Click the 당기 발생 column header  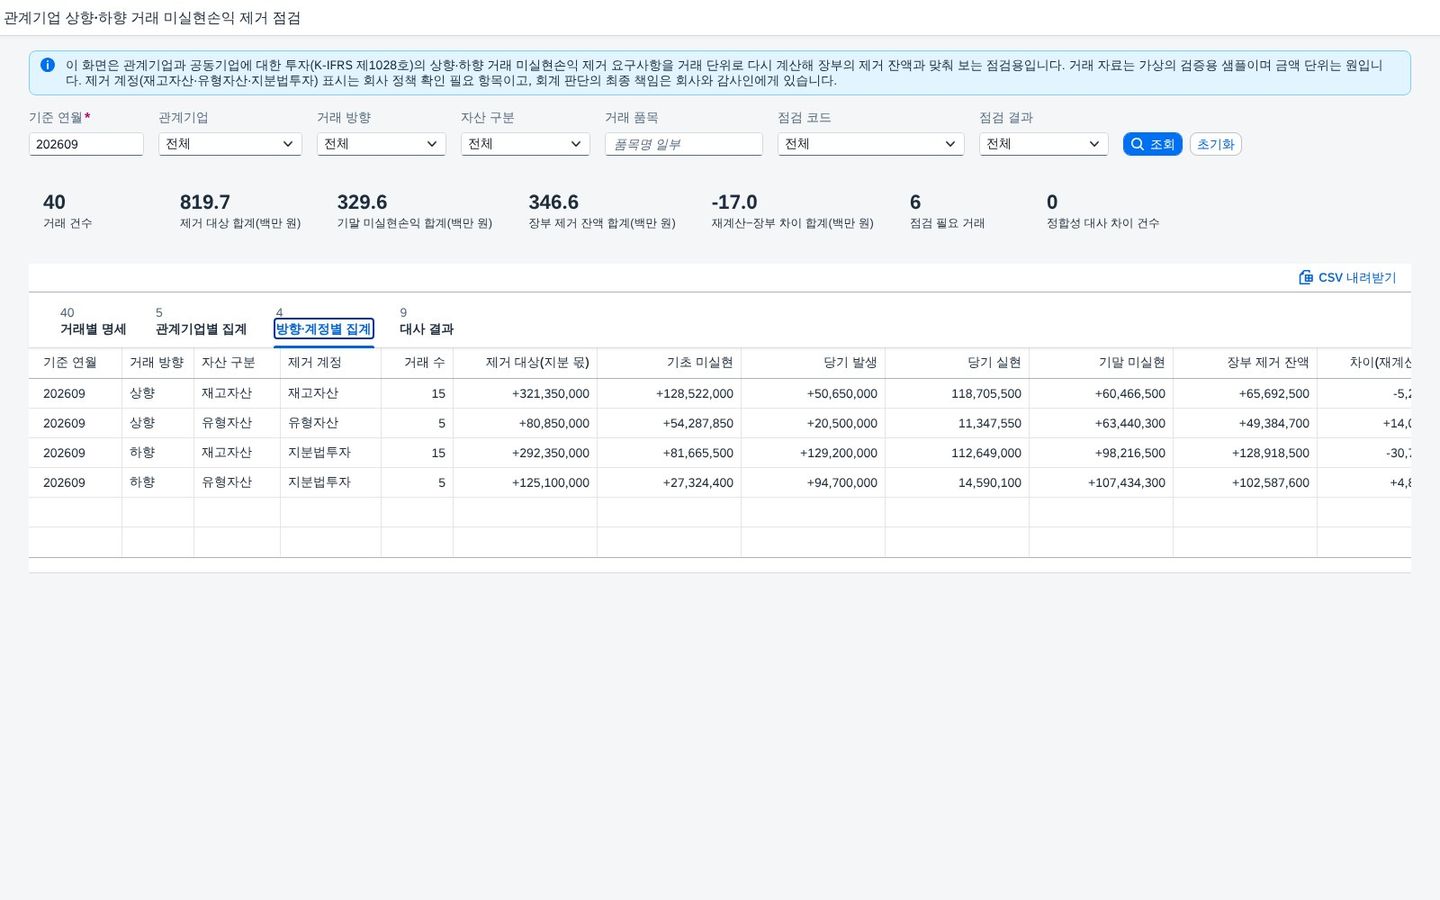click(813, 362)
